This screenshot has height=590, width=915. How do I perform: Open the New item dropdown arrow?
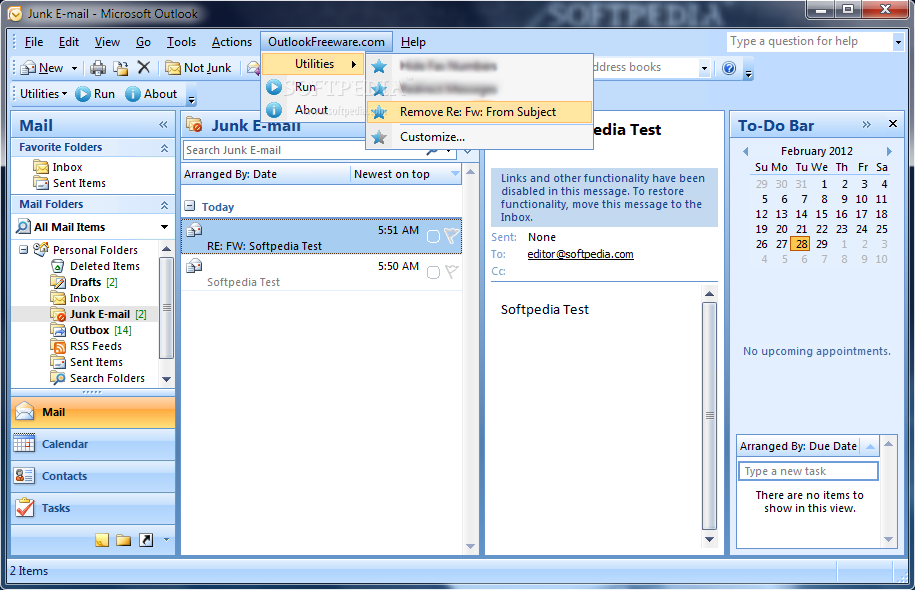click(74, 68)
